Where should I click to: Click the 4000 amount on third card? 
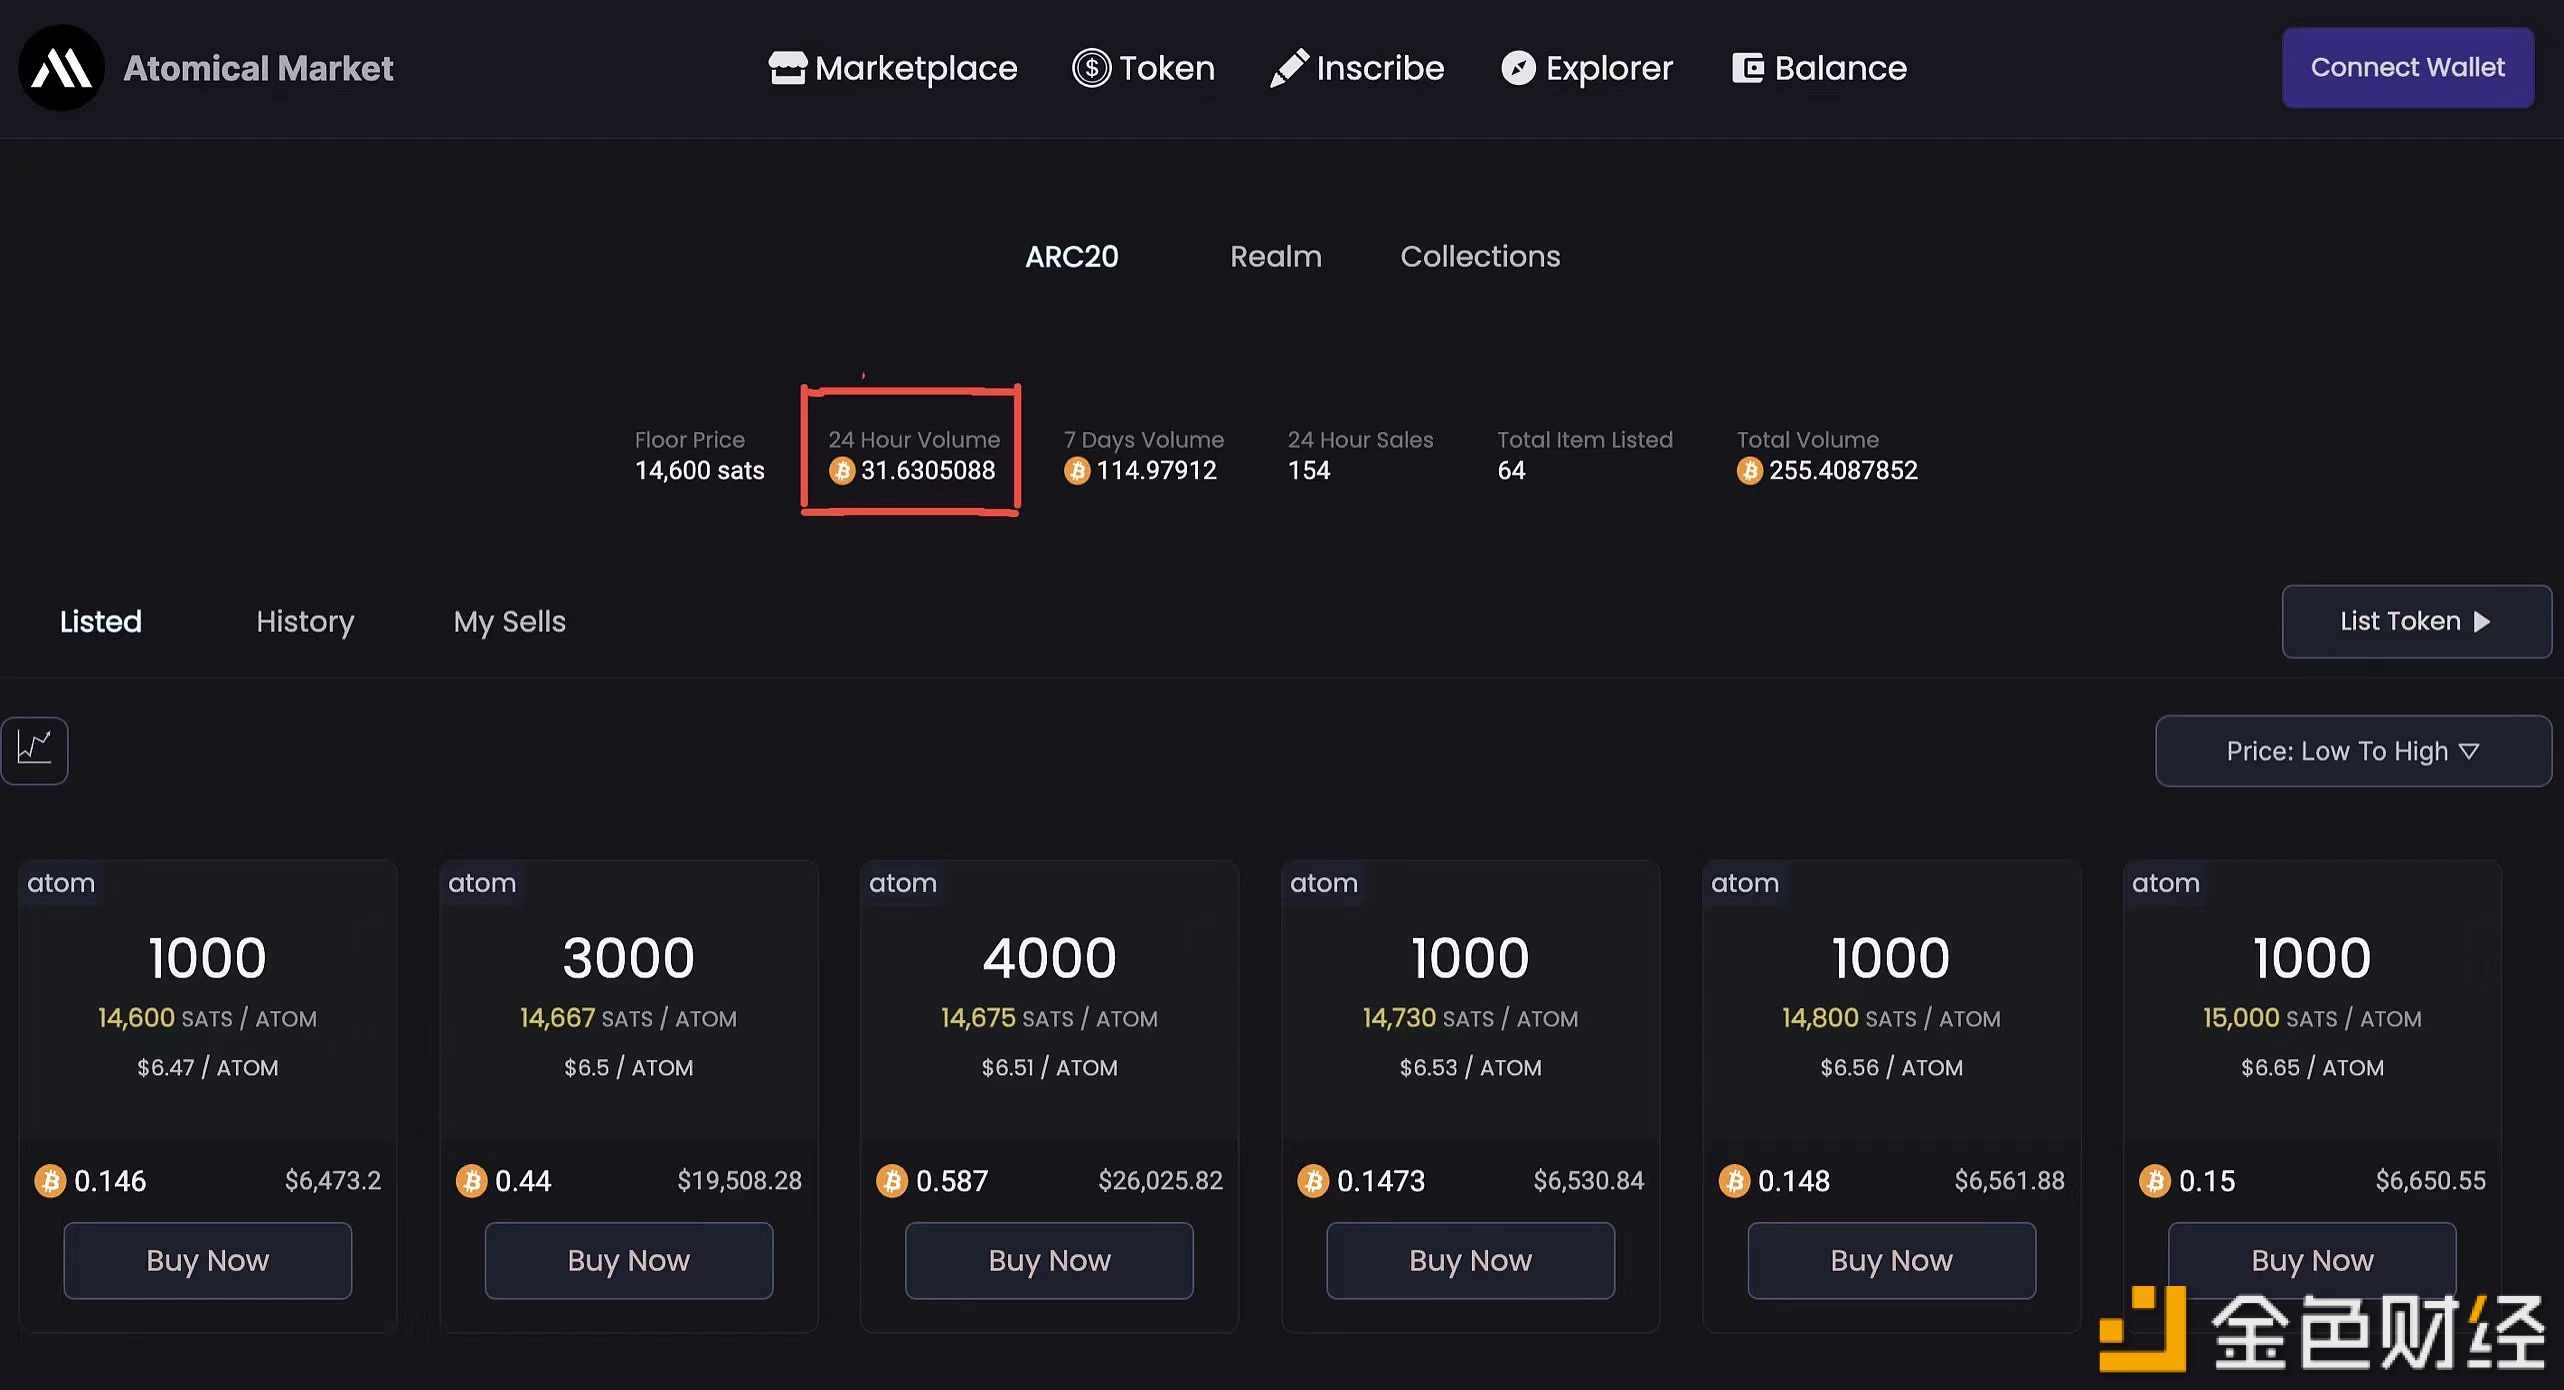1050,958
